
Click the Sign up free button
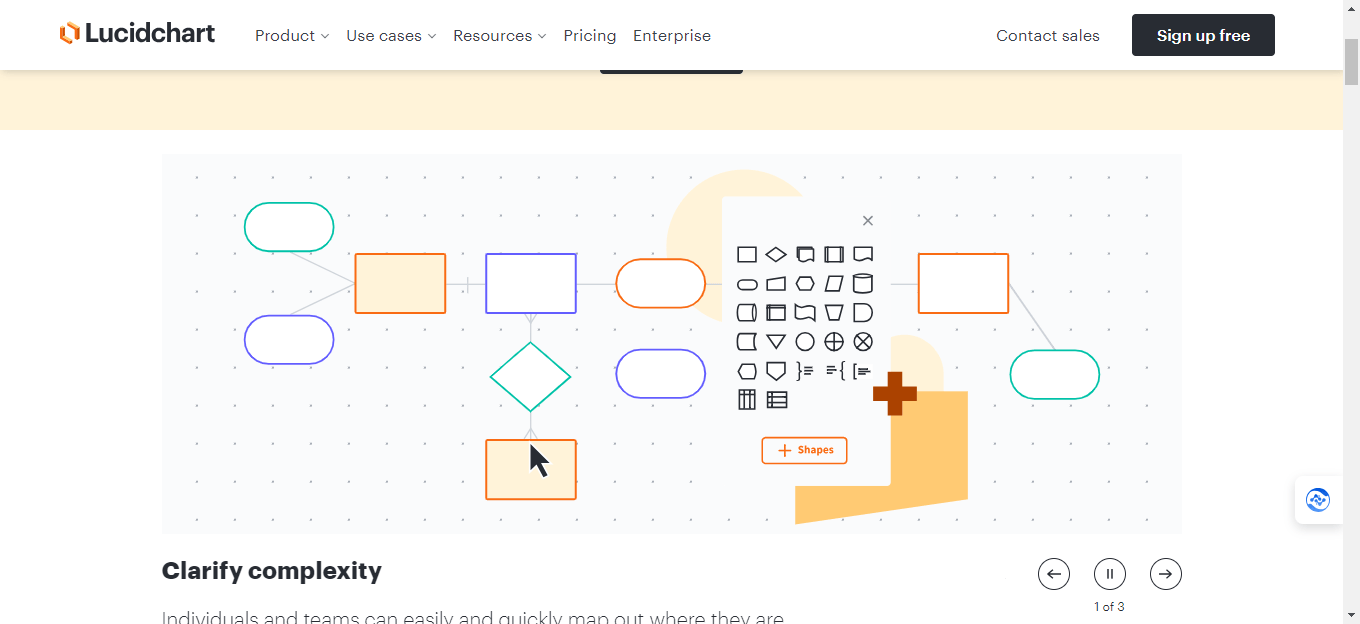(x=1203, y=34)
